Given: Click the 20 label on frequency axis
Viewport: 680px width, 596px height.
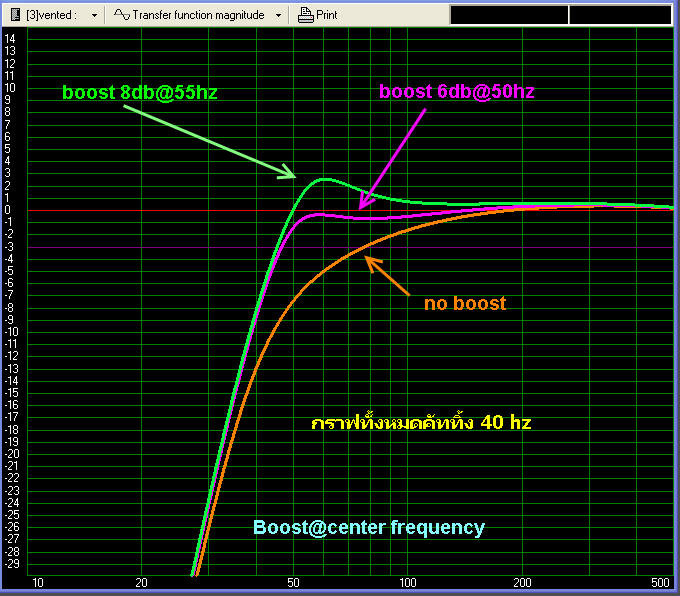Looking at the screenshot, I should (142, 583).
